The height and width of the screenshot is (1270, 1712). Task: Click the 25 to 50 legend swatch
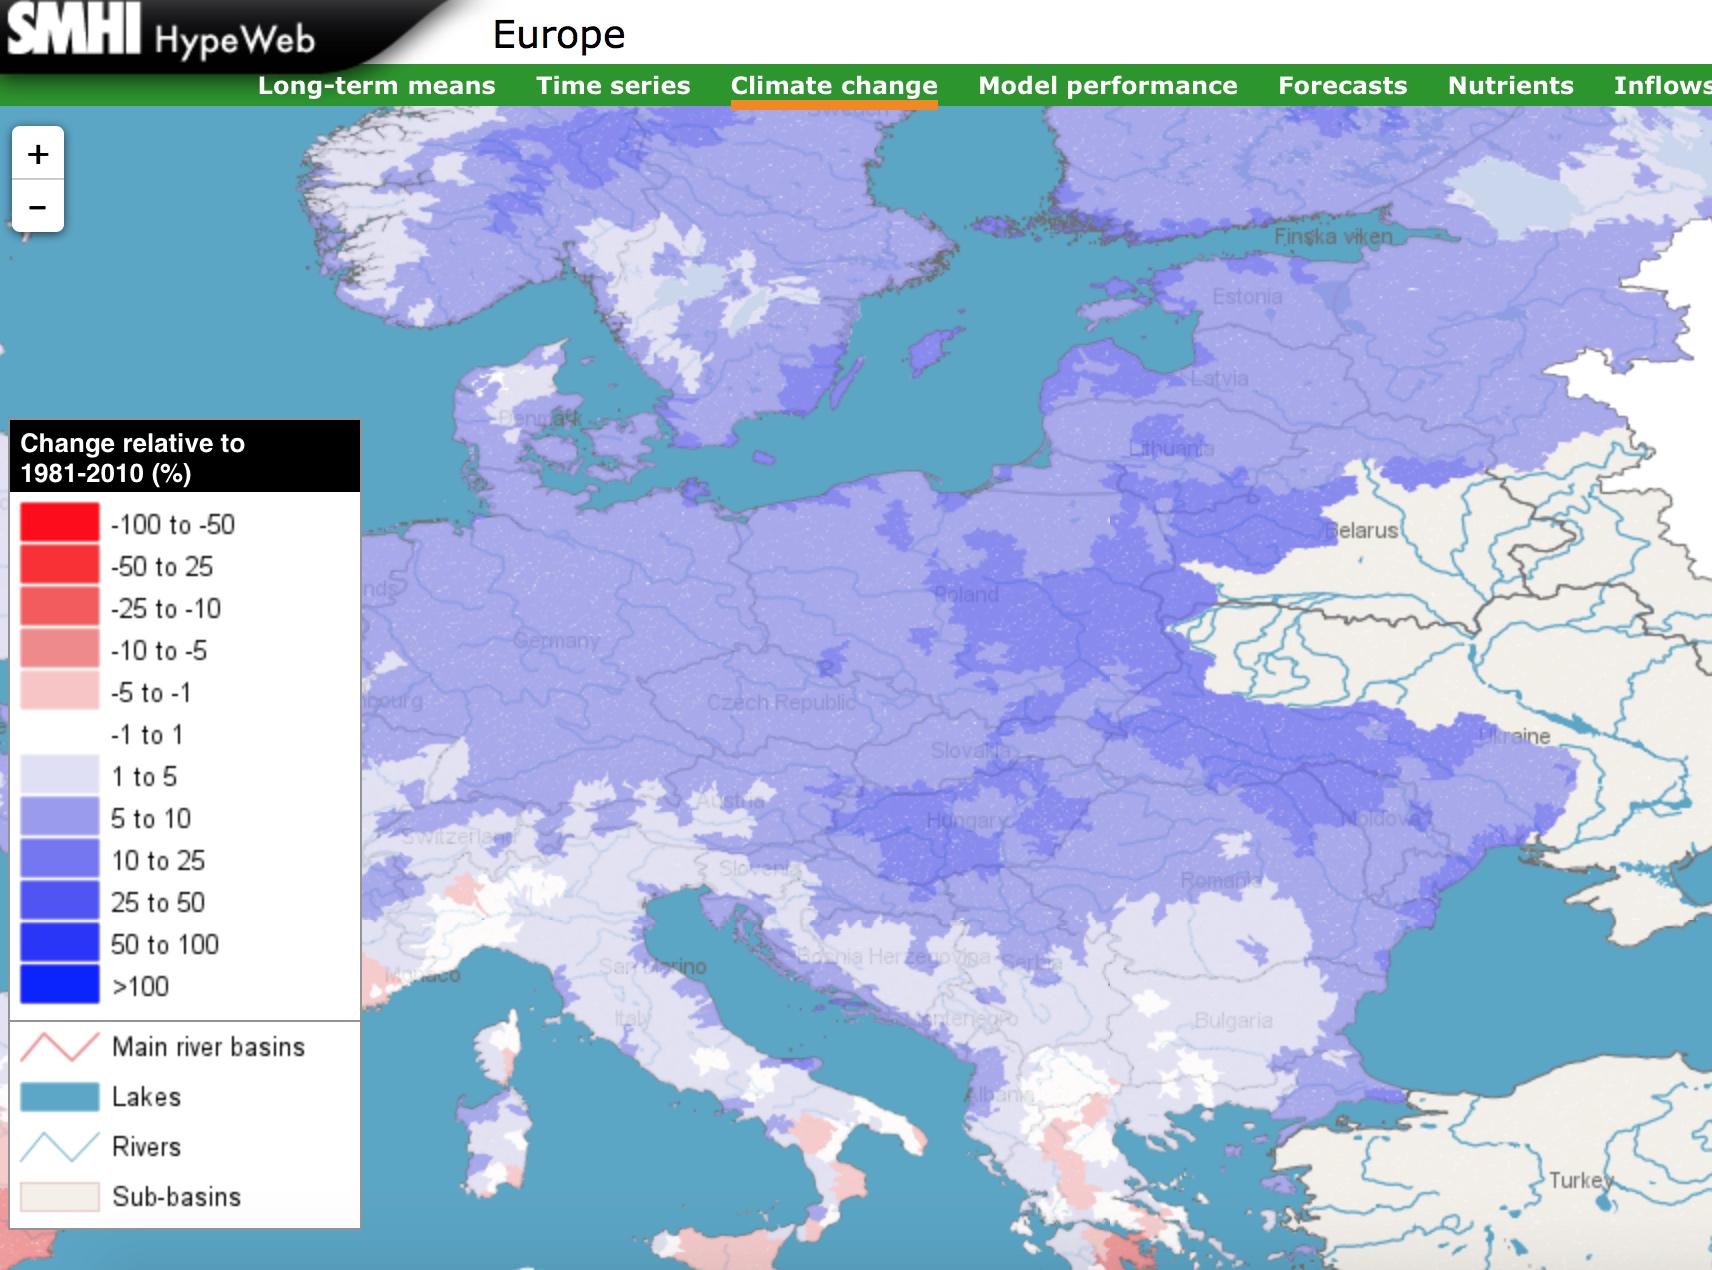(60, 900)
